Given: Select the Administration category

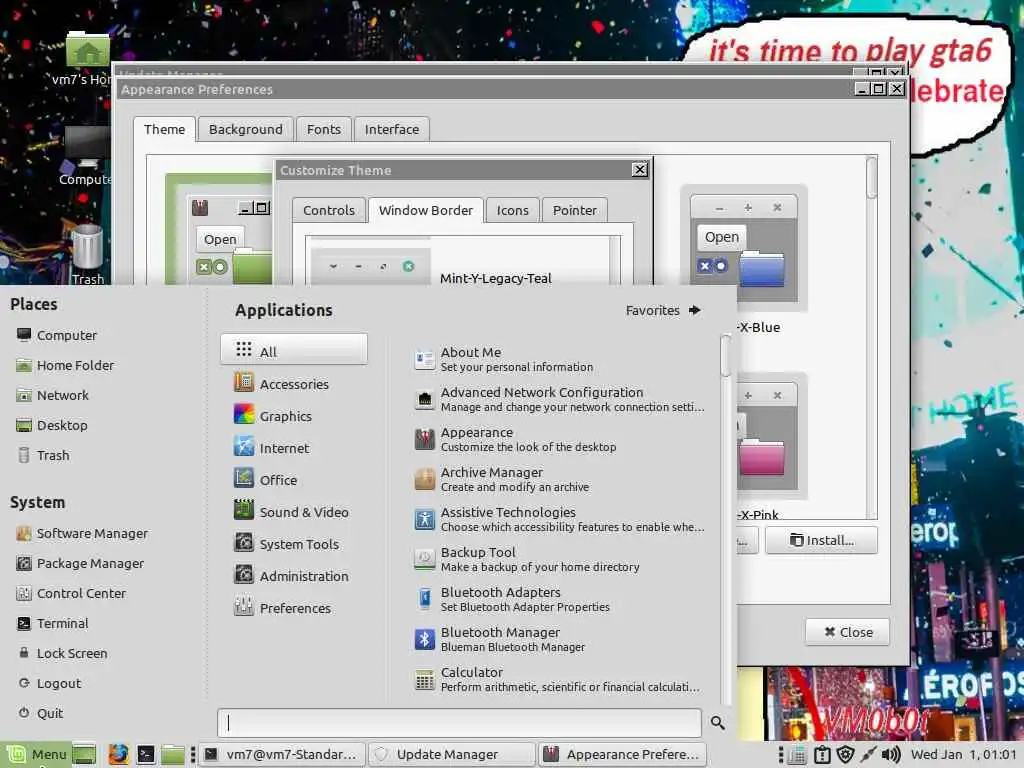Looking at the screenshot, I should (294, 575).
